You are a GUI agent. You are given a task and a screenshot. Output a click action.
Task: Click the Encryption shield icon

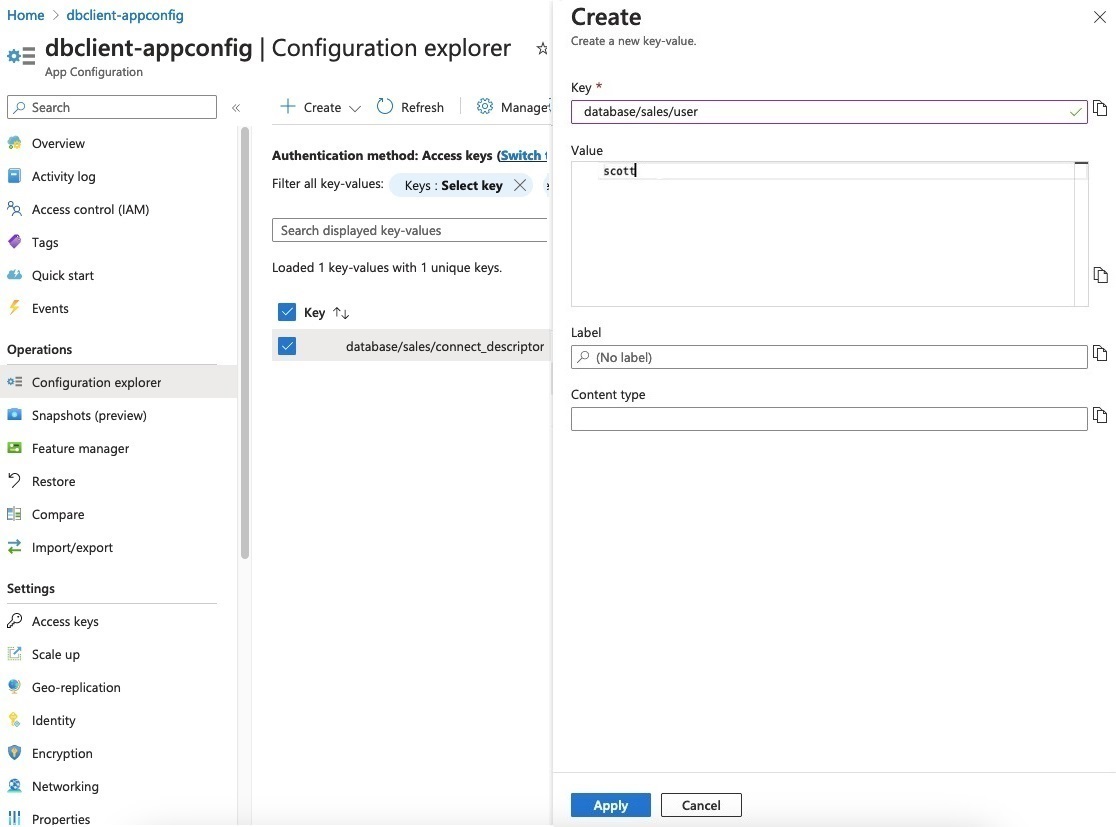tap(14, 752)
